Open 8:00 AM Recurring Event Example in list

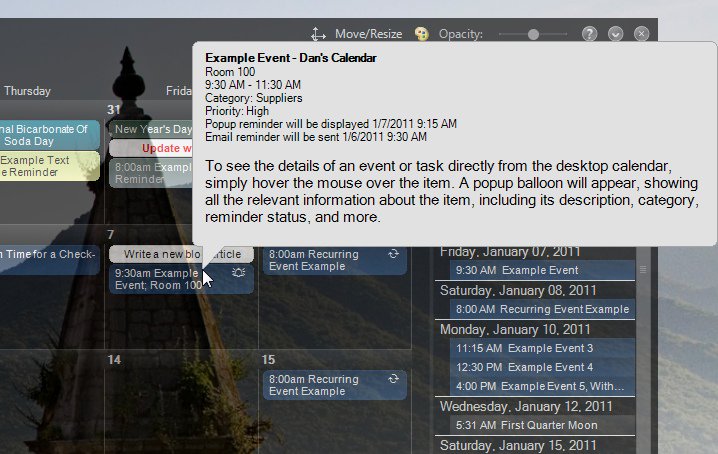[x=542, y=309]
